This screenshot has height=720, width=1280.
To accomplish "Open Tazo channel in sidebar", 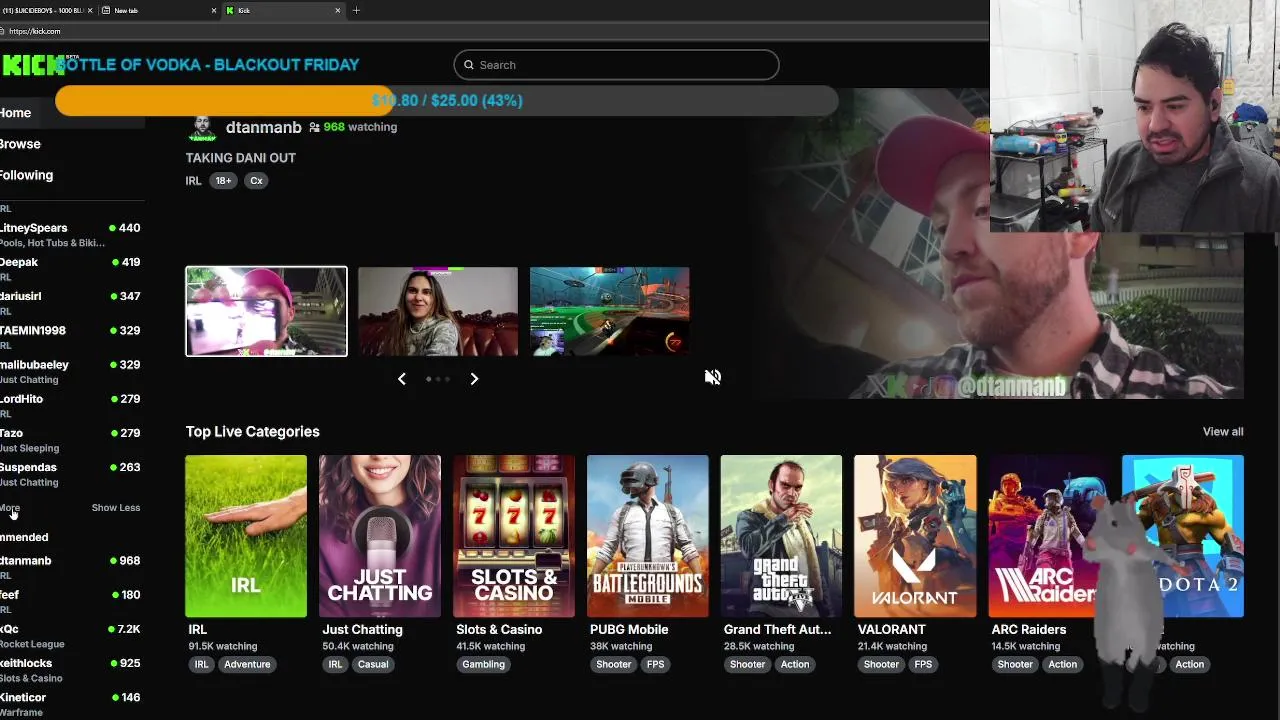I will (72, 439).
